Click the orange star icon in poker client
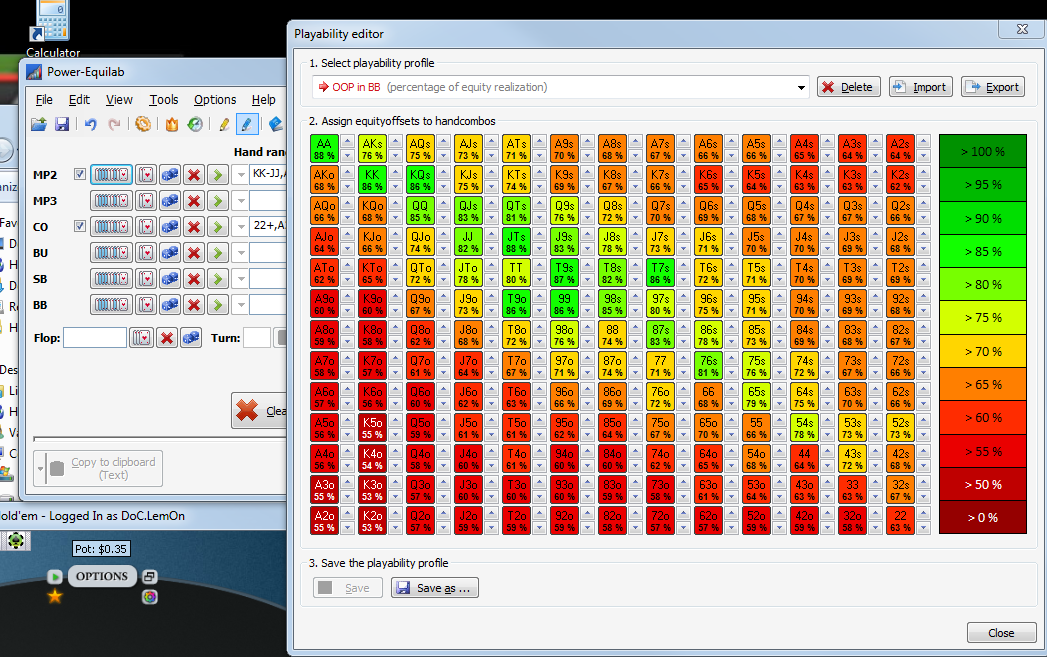This screenshot has width=1047, height=657. pyautogui.click(x=55, y=596)
